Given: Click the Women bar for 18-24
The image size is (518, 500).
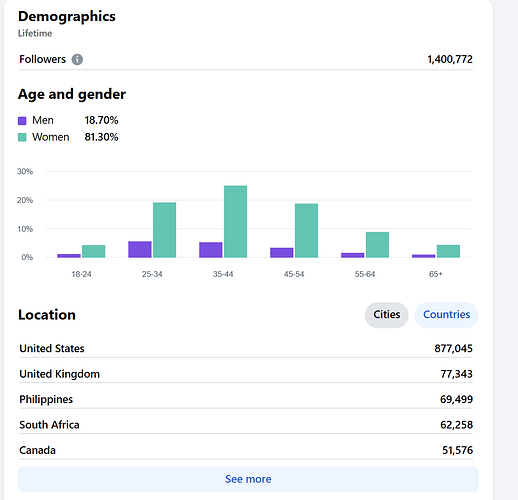Looking at the screenshot, I should click(94, 251).
